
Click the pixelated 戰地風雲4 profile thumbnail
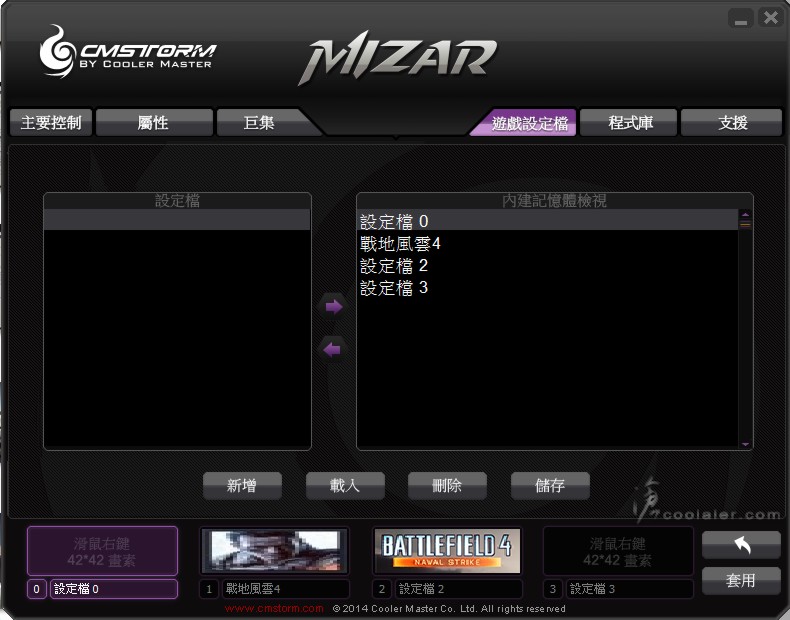[275, 551]
